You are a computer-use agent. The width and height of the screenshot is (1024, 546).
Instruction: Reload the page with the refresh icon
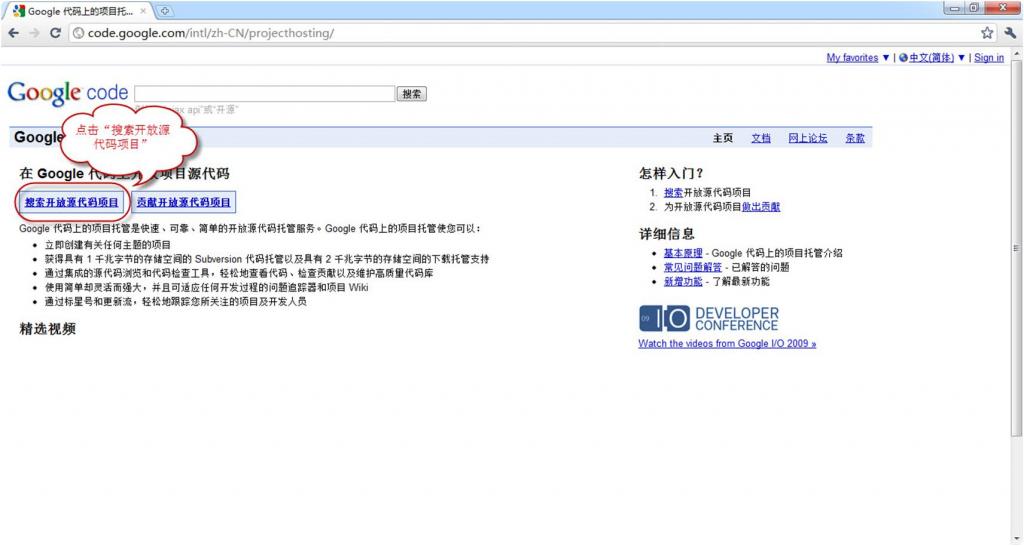pos(56,33)
